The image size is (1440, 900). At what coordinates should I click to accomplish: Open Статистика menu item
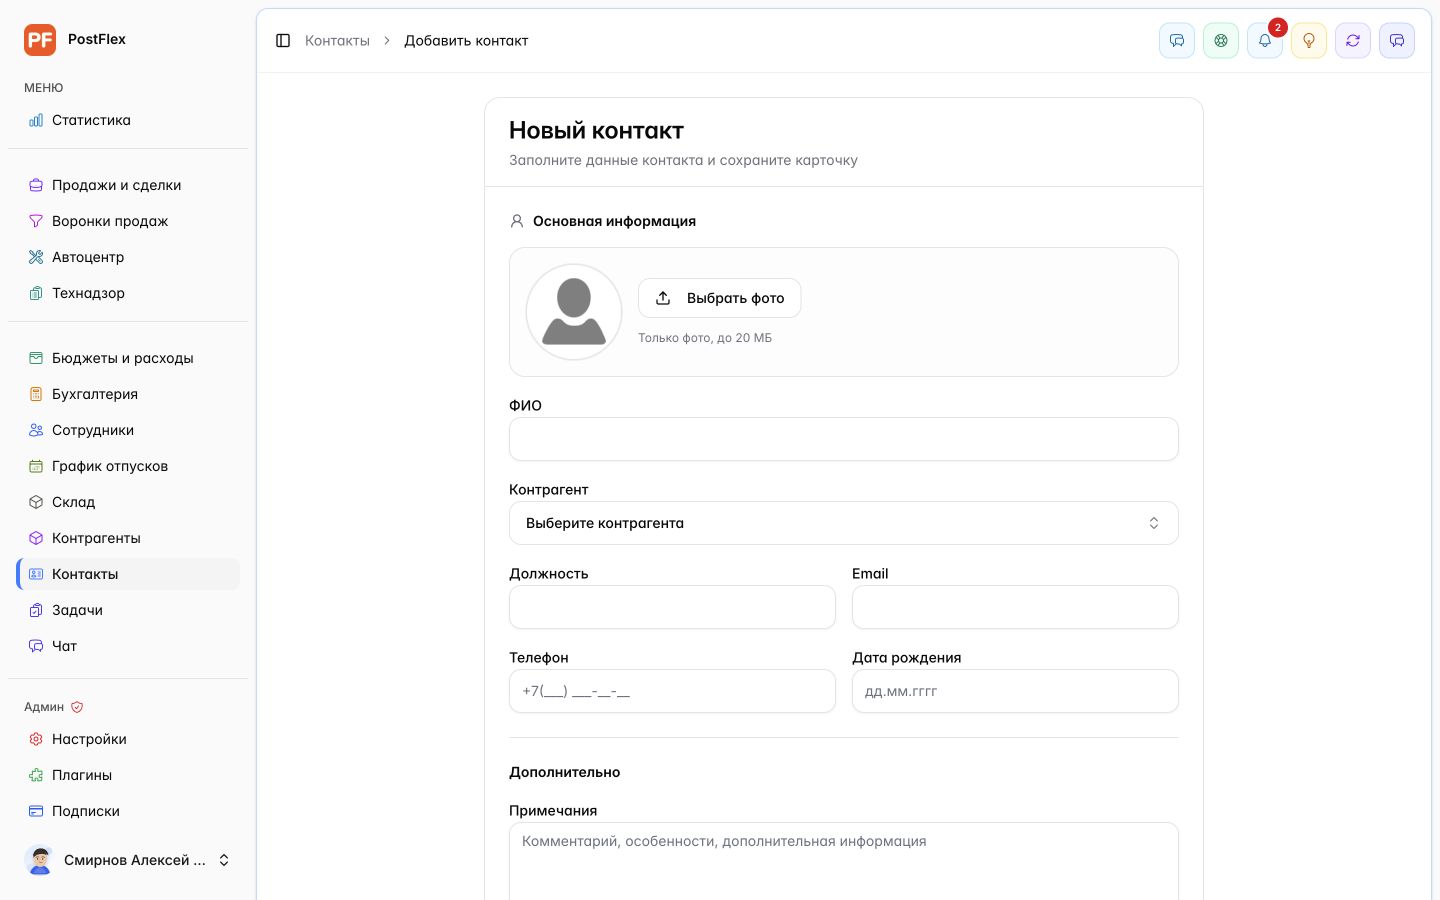point(128,120)
